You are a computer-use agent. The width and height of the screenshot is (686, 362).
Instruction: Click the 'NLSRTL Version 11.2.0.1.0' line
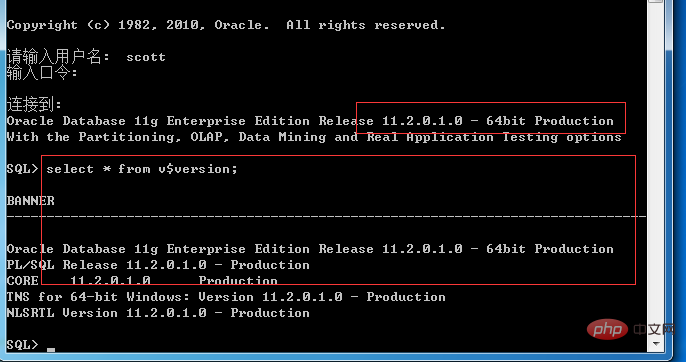158,313
